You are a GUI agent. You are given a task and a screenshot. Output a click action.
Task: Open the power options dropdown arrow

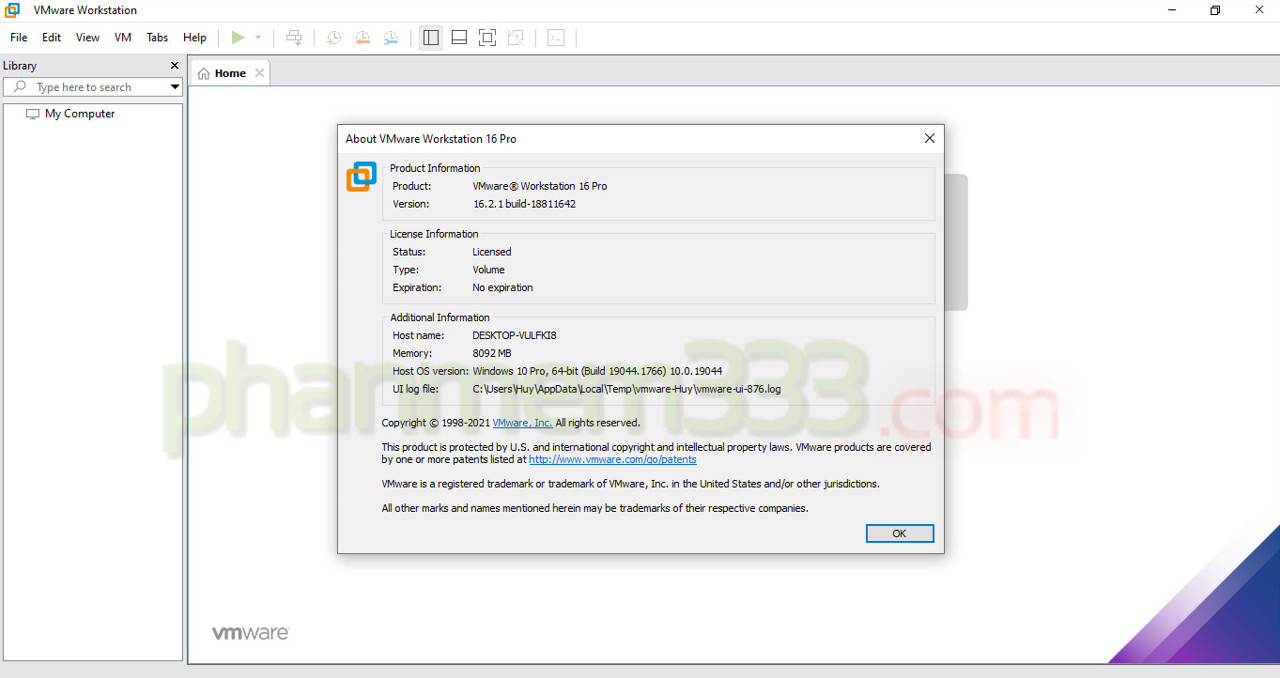[258, 38]
